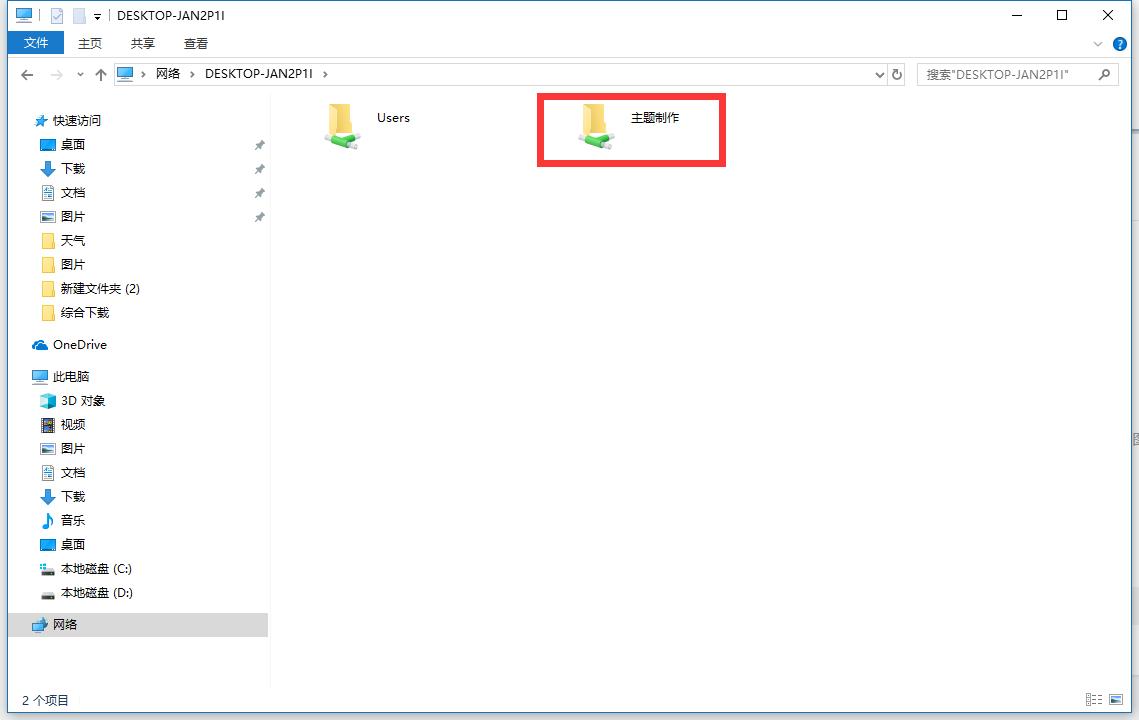Unpin 桌面 from Quick access
1139x720 pixels.
point(259,144)
